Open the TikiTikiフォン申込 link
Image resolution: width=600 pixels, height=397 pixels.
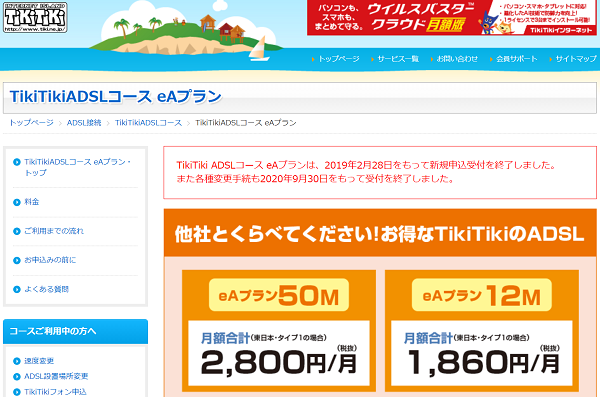pos(55,392)
